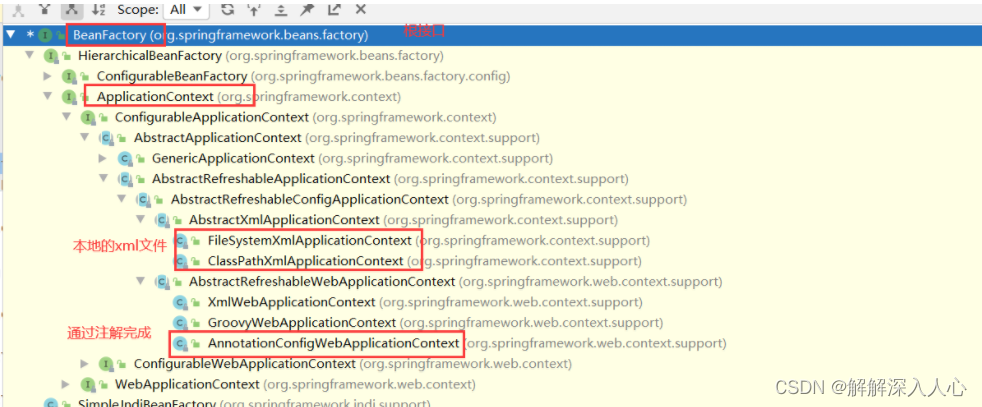Viewport: 982px width, 407px height.
Task: Click the class icon beside AbstractRefreshableConfigApplicationContext
Action: coord(143,200)
